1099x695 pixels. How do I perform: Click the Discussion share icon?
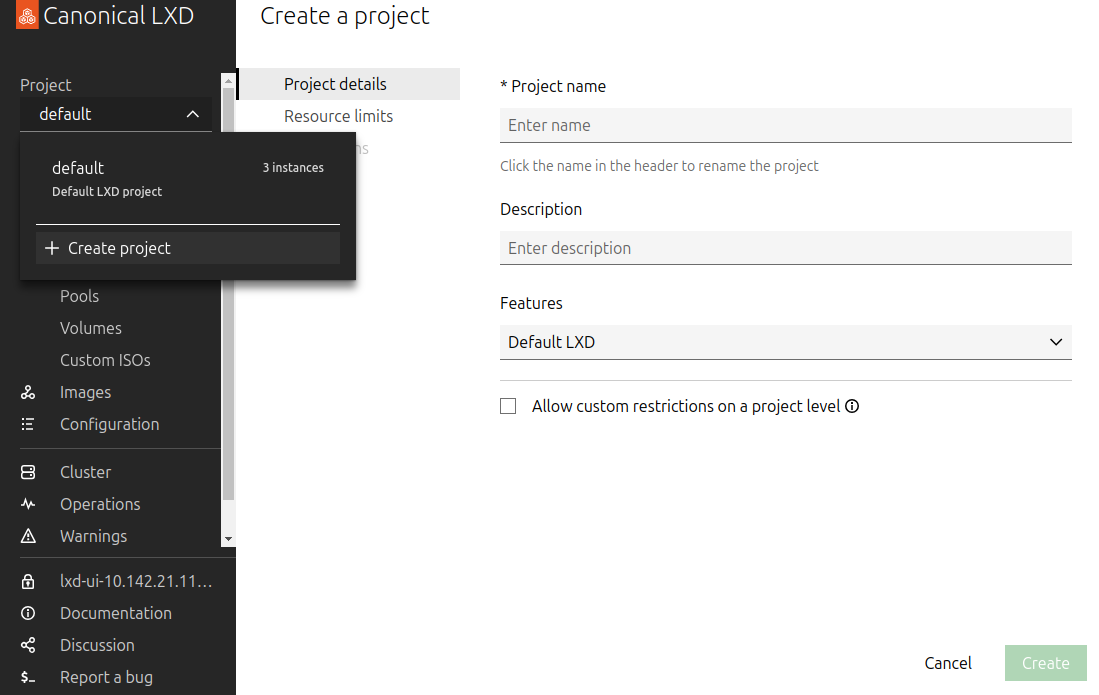[x=28, y=645]
